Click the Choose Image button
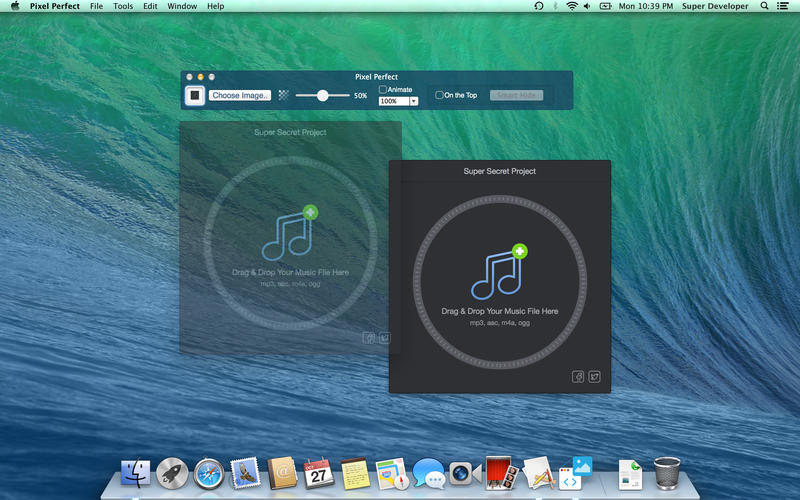 (240, 96)
